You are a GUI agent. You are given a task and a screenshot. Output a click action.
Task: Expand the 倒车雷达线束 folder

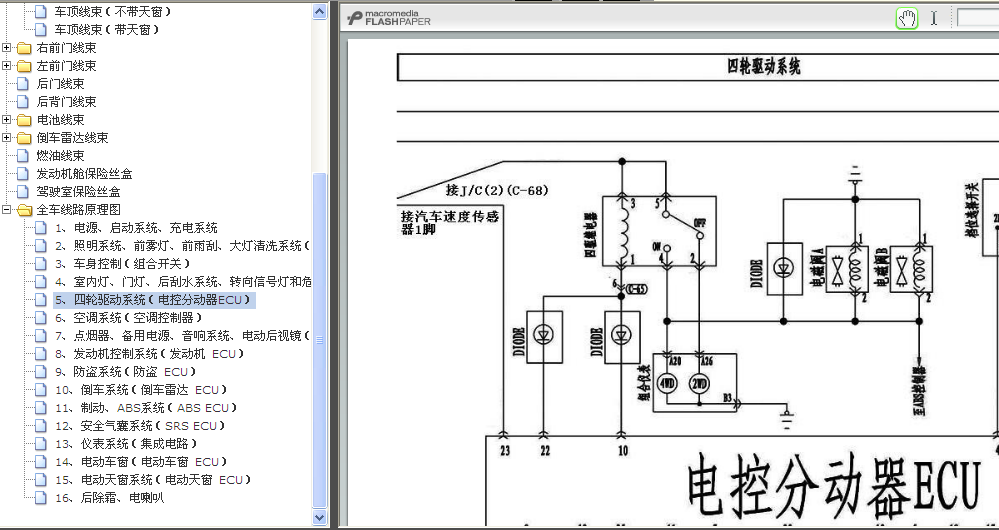6,138
